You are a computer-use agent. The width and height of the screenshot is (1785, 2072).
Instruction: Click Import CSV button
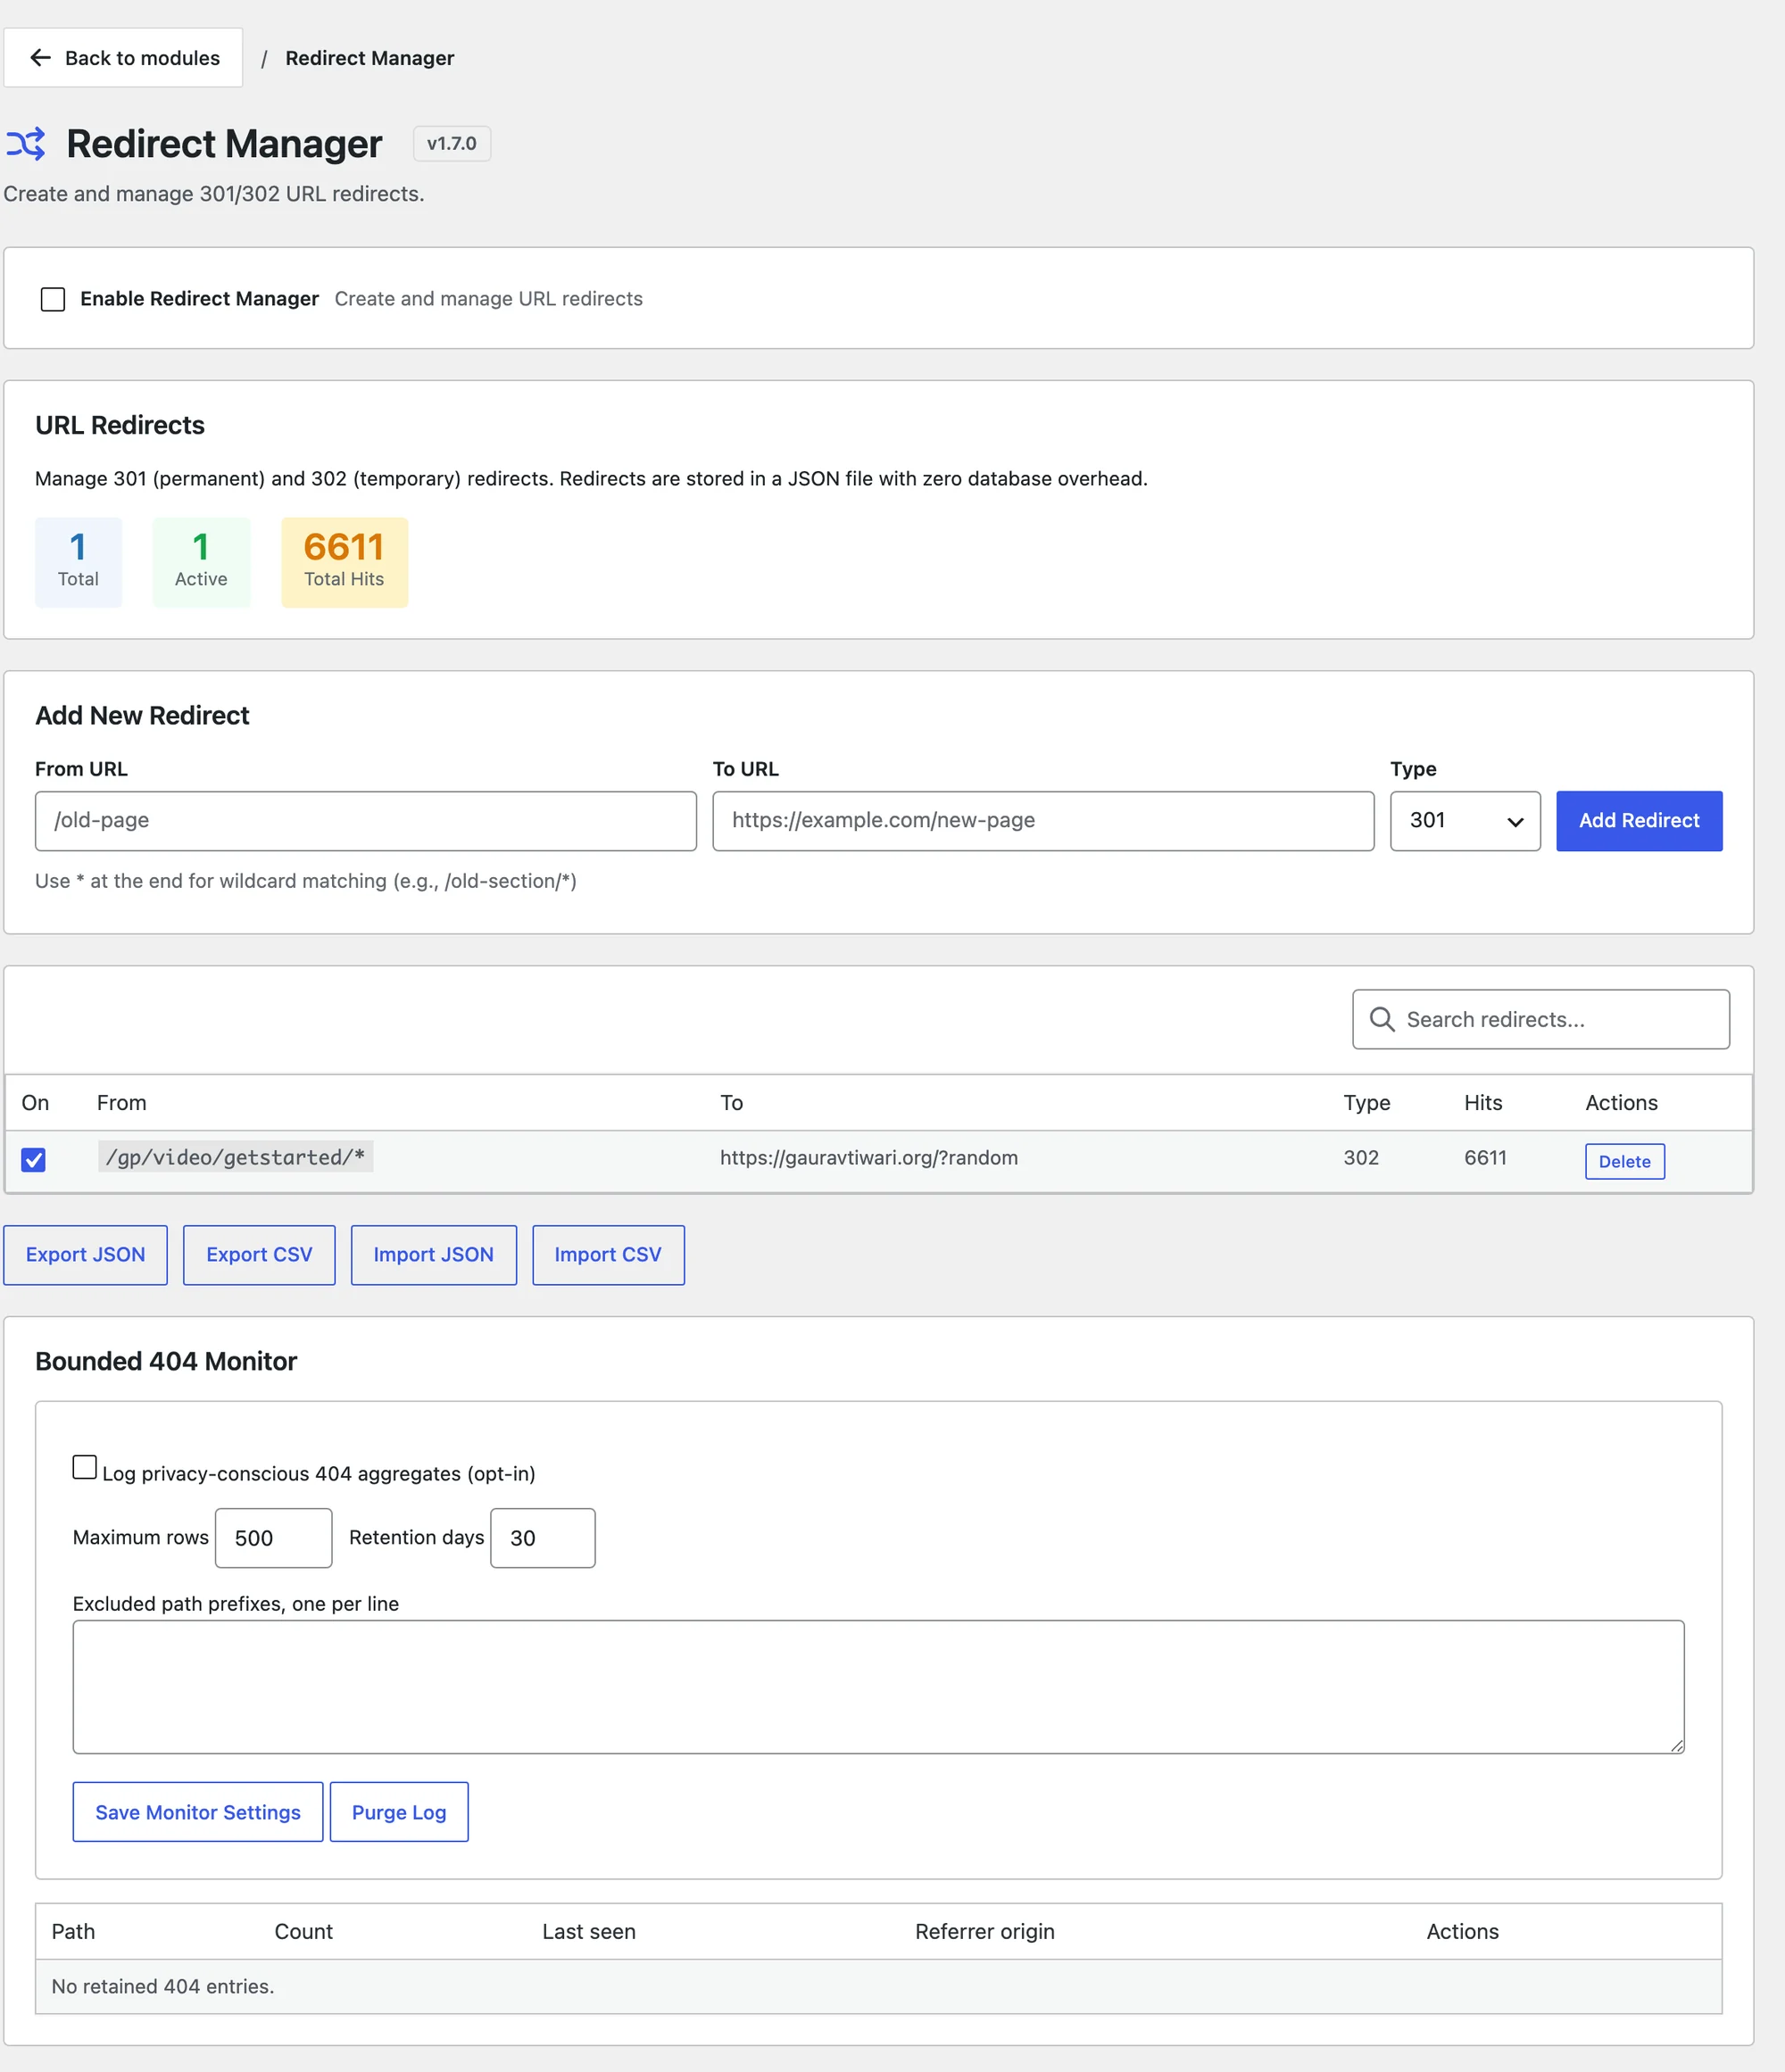coord(608,1255)
